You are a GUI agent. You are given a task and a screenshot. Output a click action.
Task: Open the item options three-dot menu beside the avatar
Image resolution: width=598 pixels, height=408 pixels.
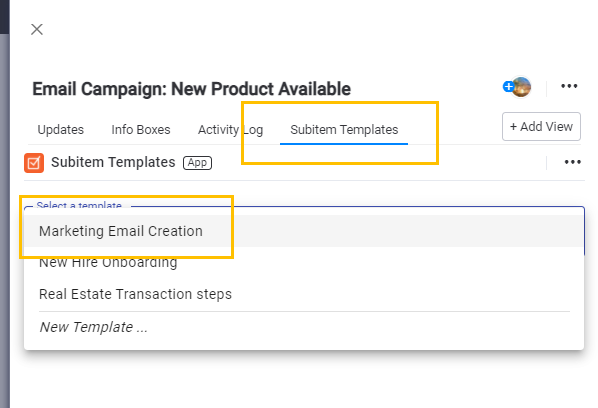(569, 86)
